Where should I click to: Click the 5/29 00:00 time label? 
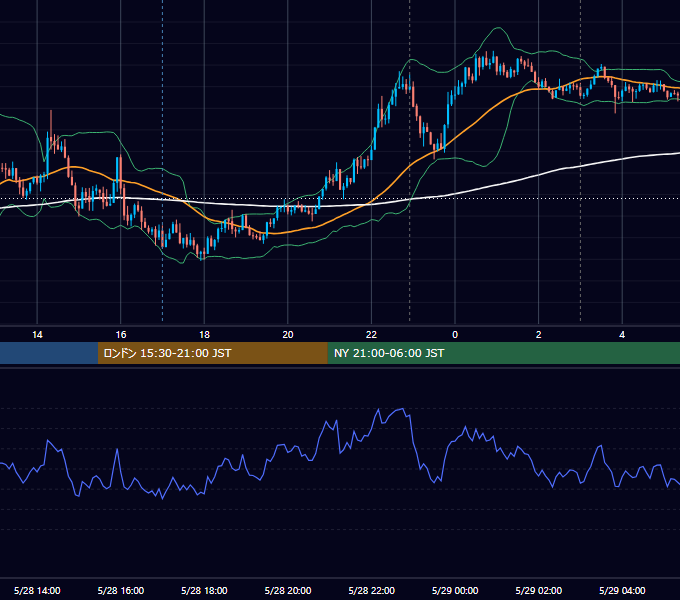[x=455, y=590]
